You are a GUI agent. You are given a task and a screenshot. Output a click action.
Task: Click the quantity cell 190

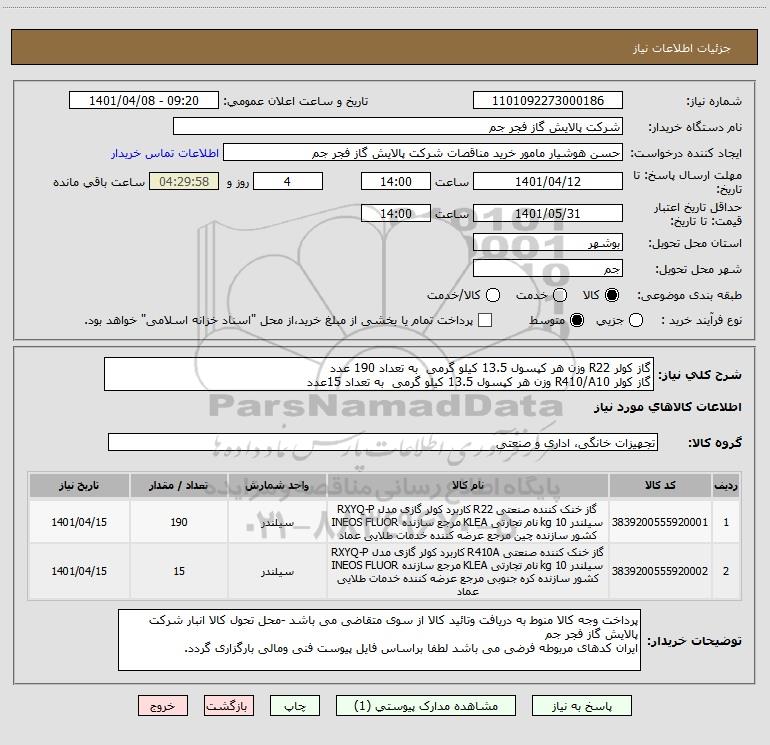click(x=179, y=522)
